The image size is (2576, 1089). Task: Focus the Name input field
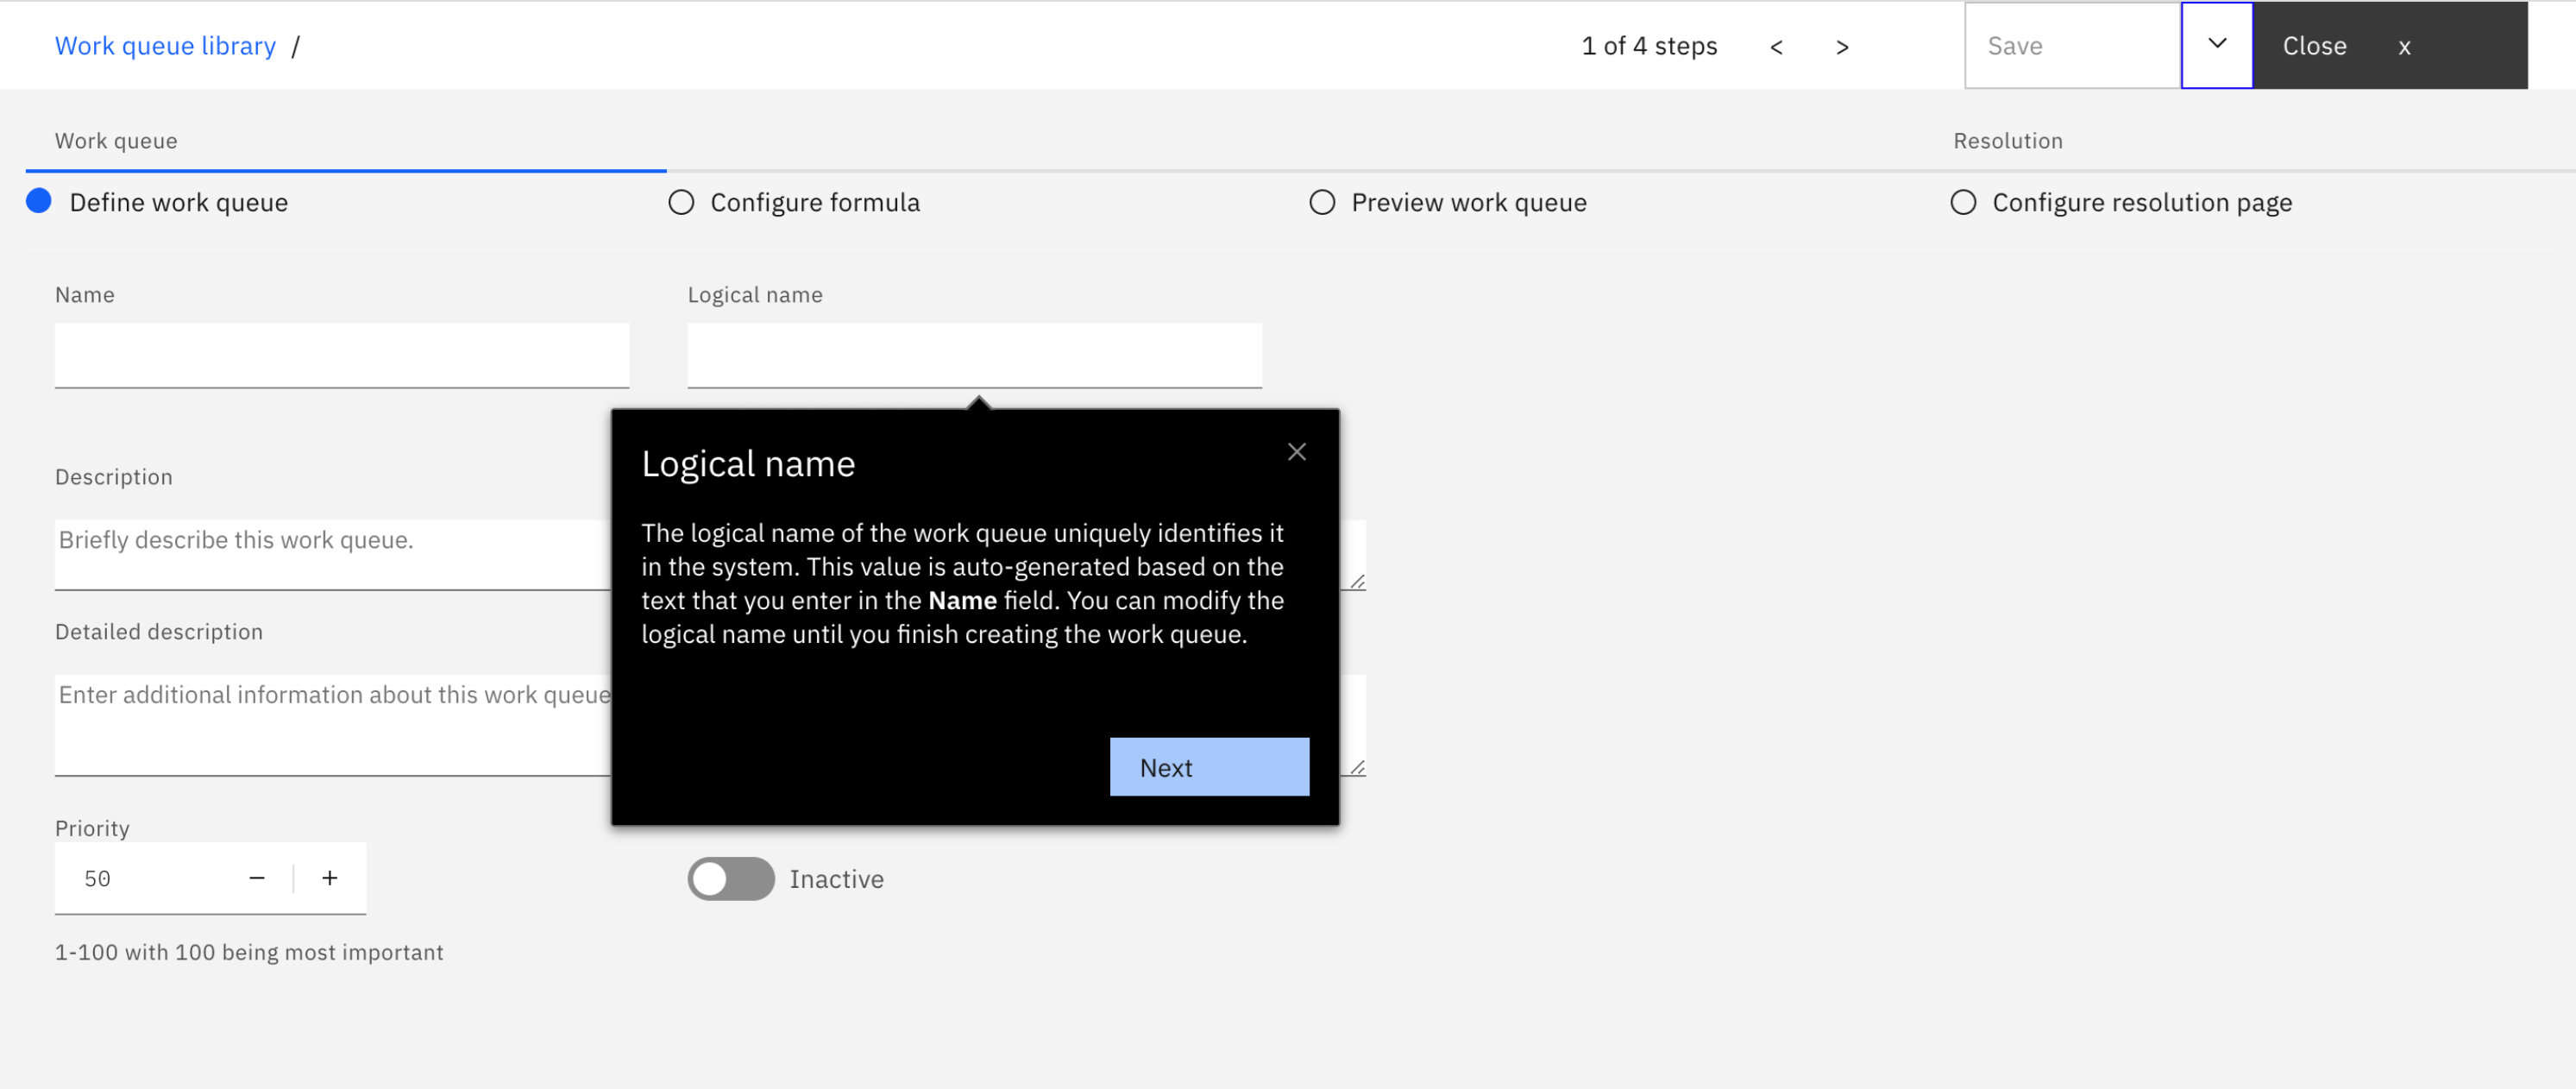(341, 355)
